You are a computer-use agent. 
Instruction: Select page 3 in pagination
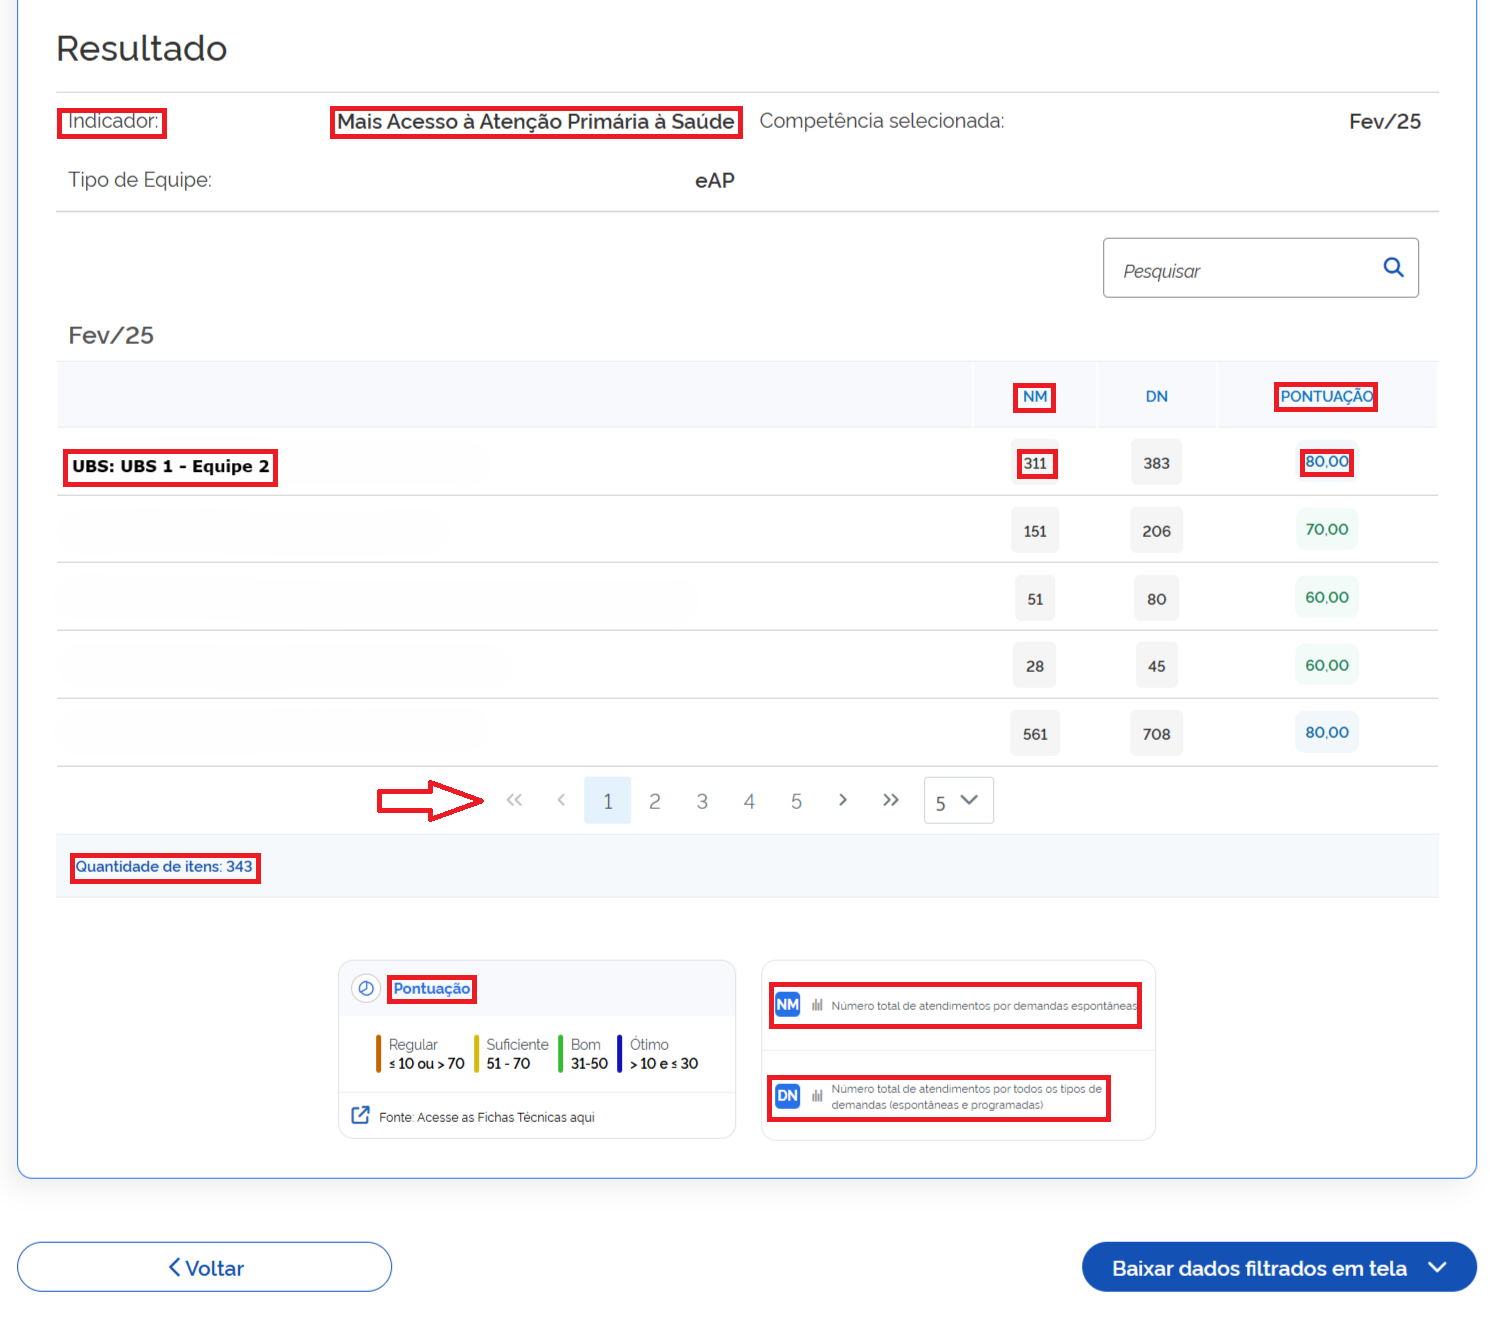tap(702, 801)
